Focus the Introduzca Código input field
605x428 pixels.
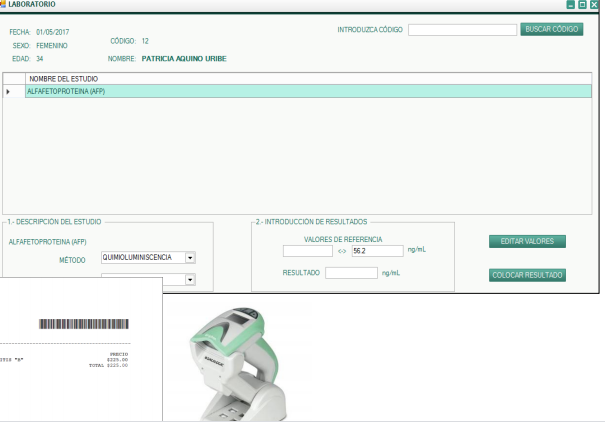point(461,30)
